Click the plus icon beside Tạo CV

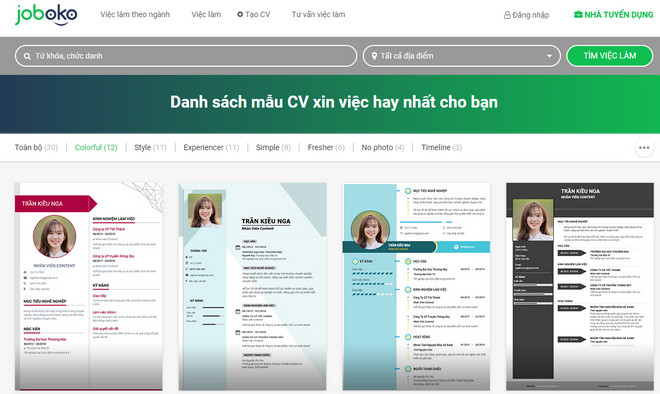click(240, 14)
